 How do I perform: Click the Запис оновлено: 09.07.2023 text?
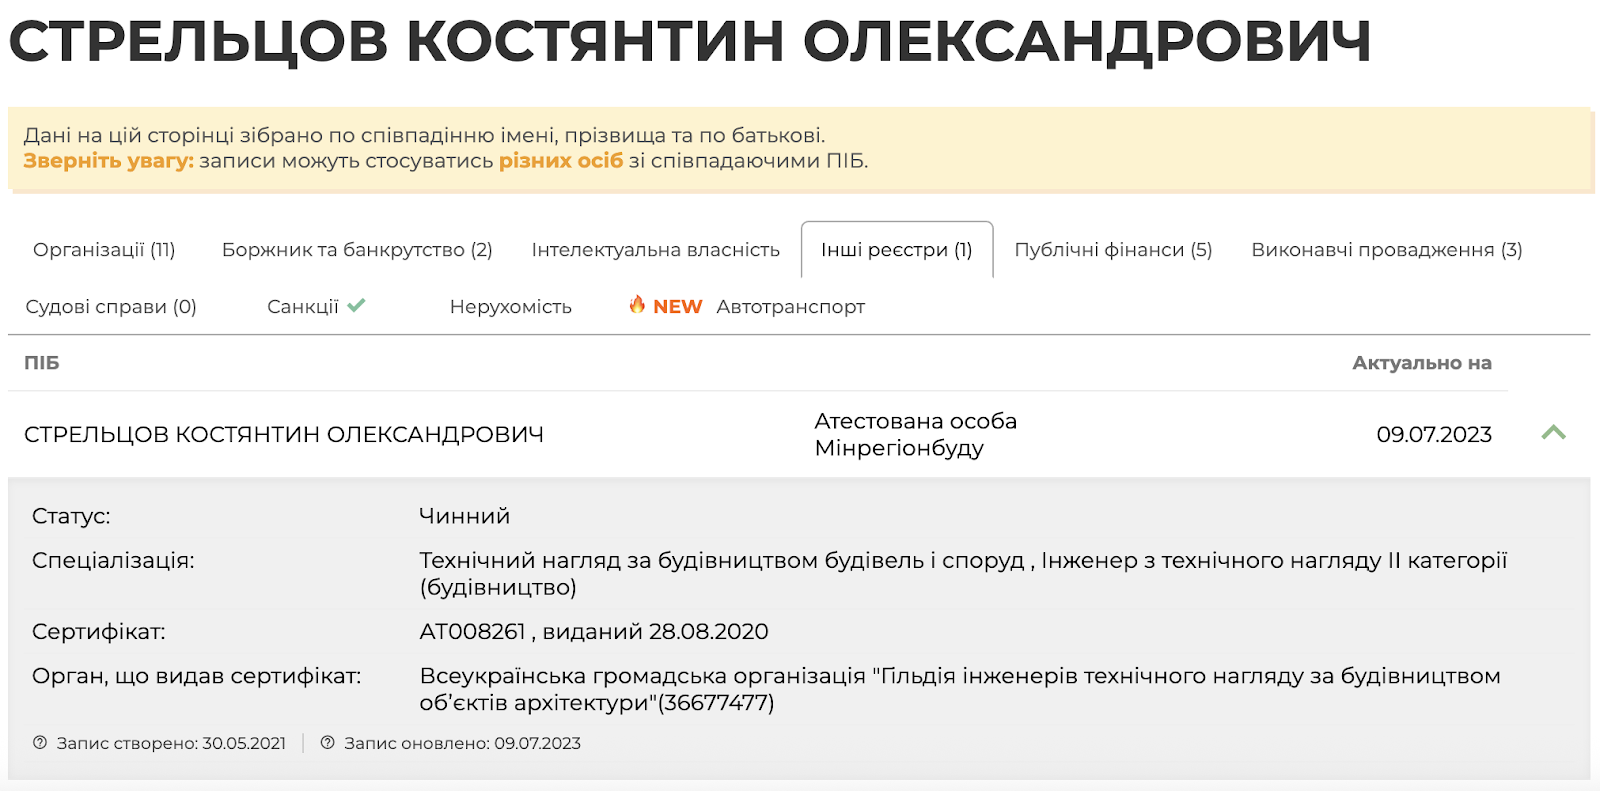point(462,743)
